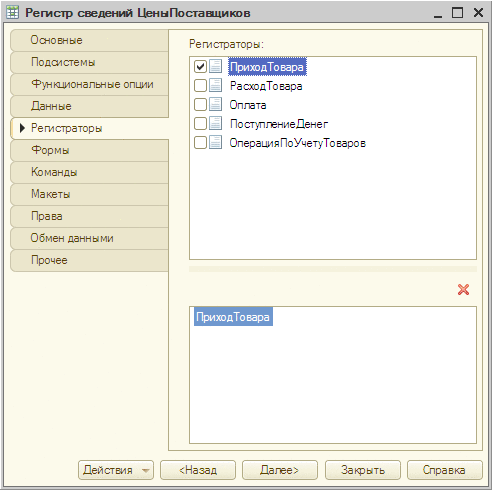Click the ОперацияПоУчетуТоваров document icon

coord(215,142)
